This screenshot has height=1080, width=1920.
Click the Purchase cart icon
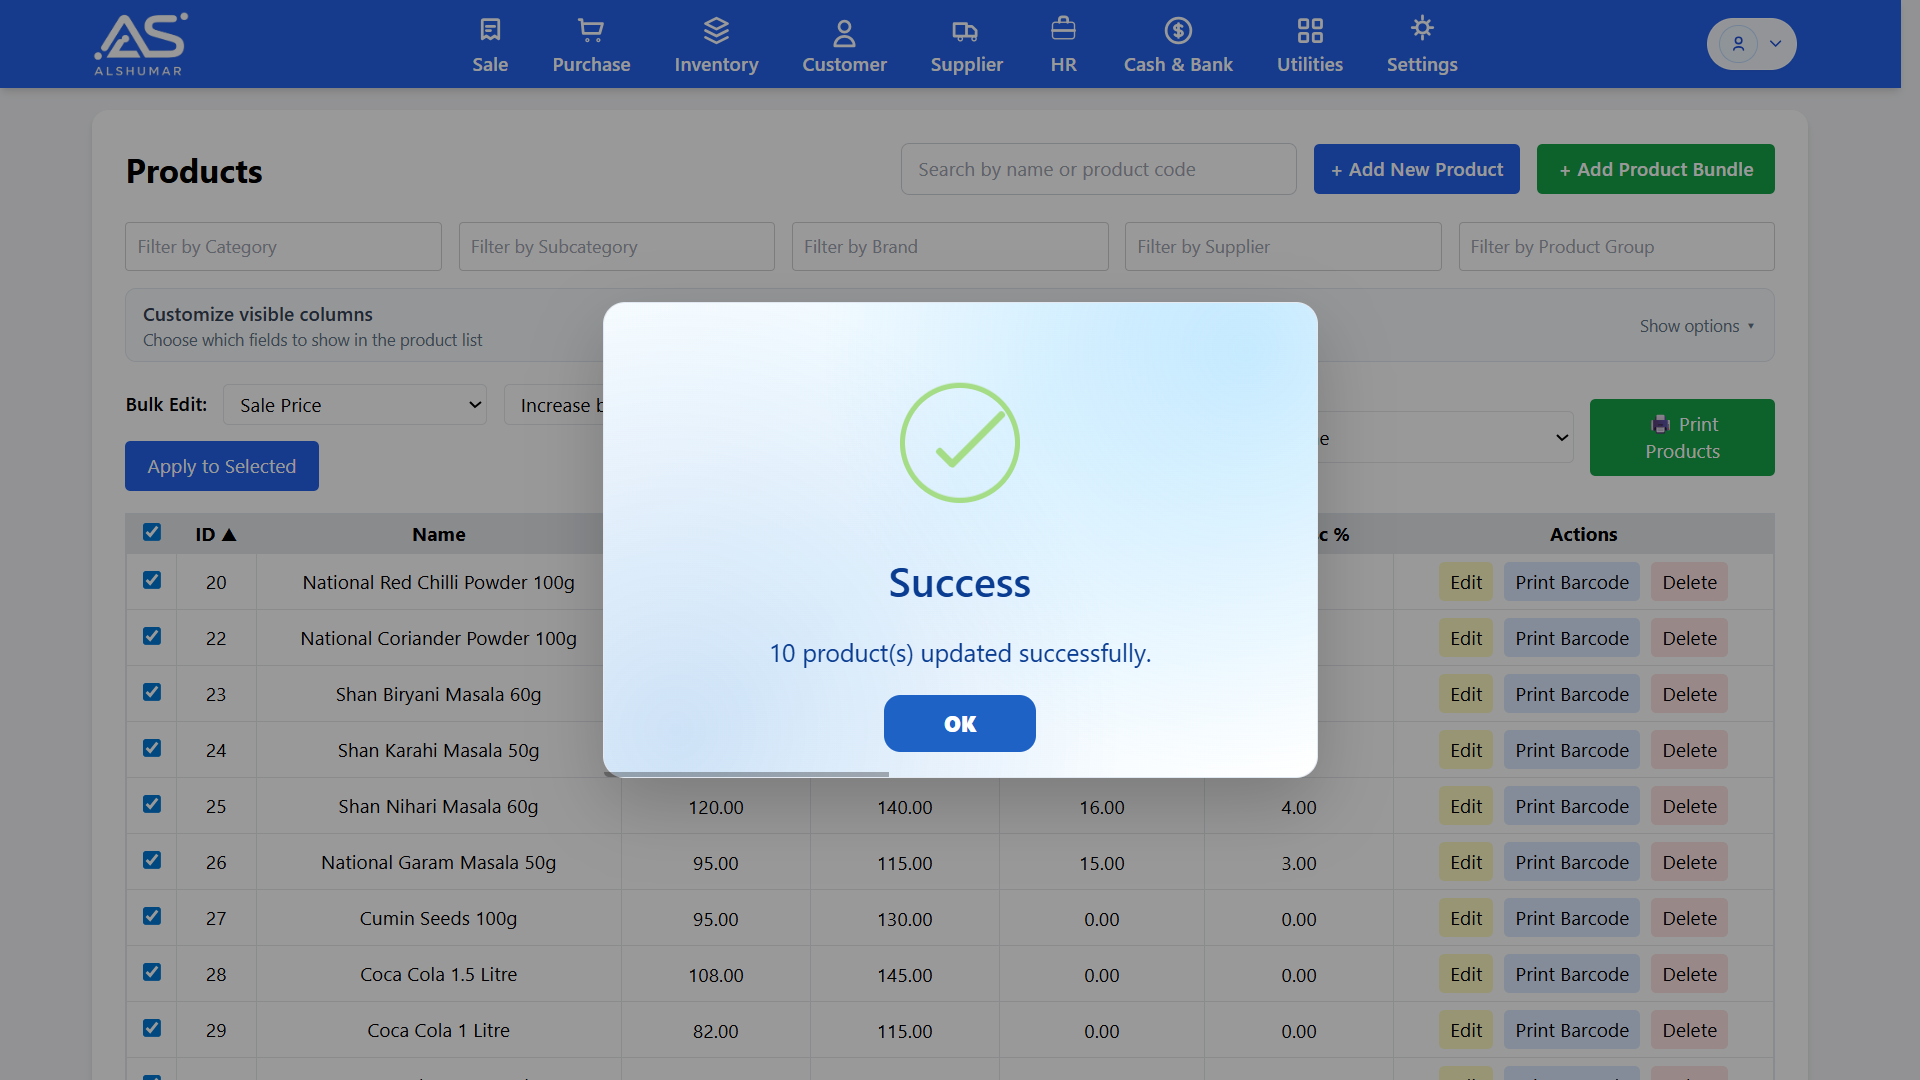[591, 30]
